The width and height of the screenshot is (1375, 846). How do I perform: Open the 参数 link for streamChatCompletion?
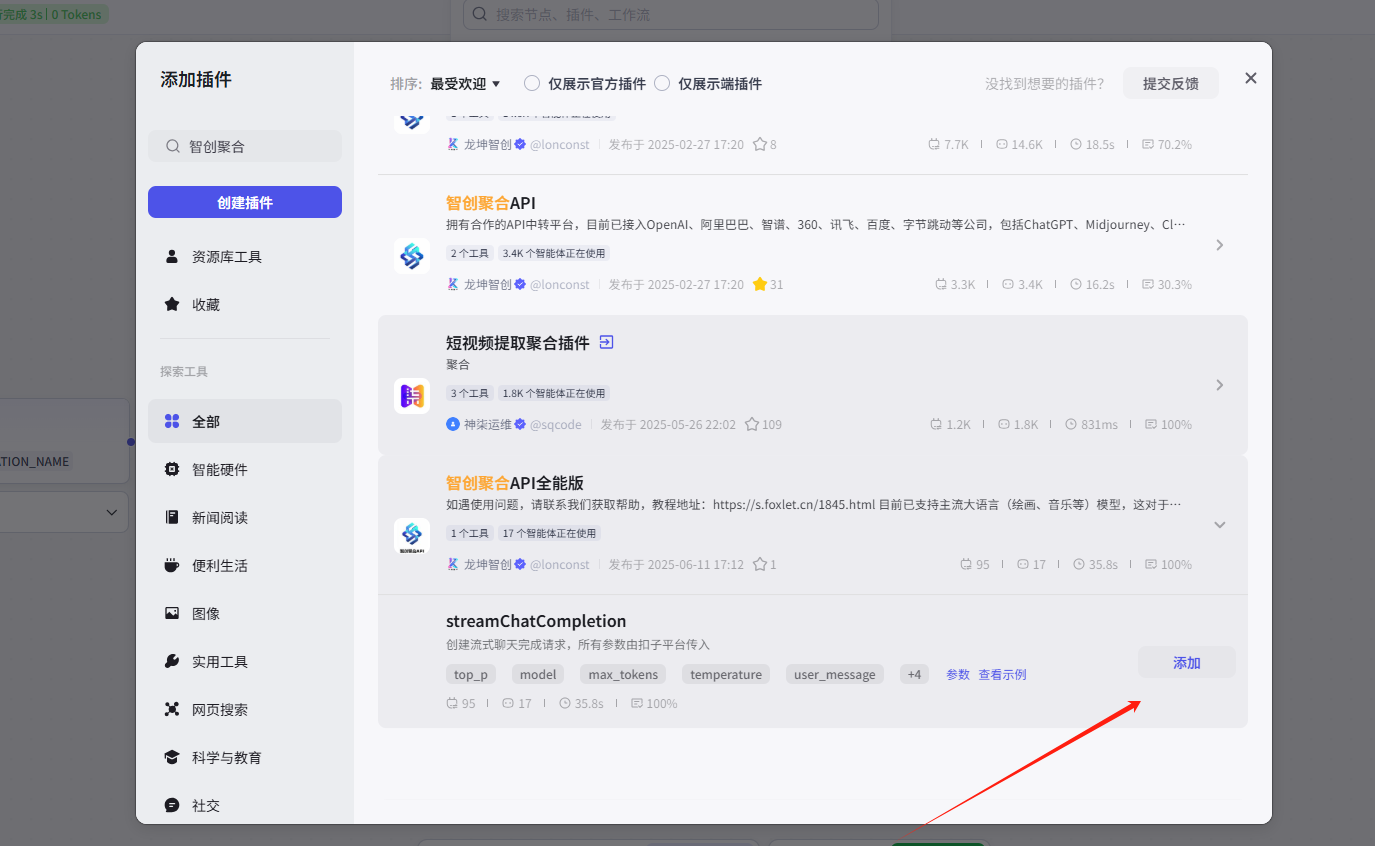tap(958, 674)
